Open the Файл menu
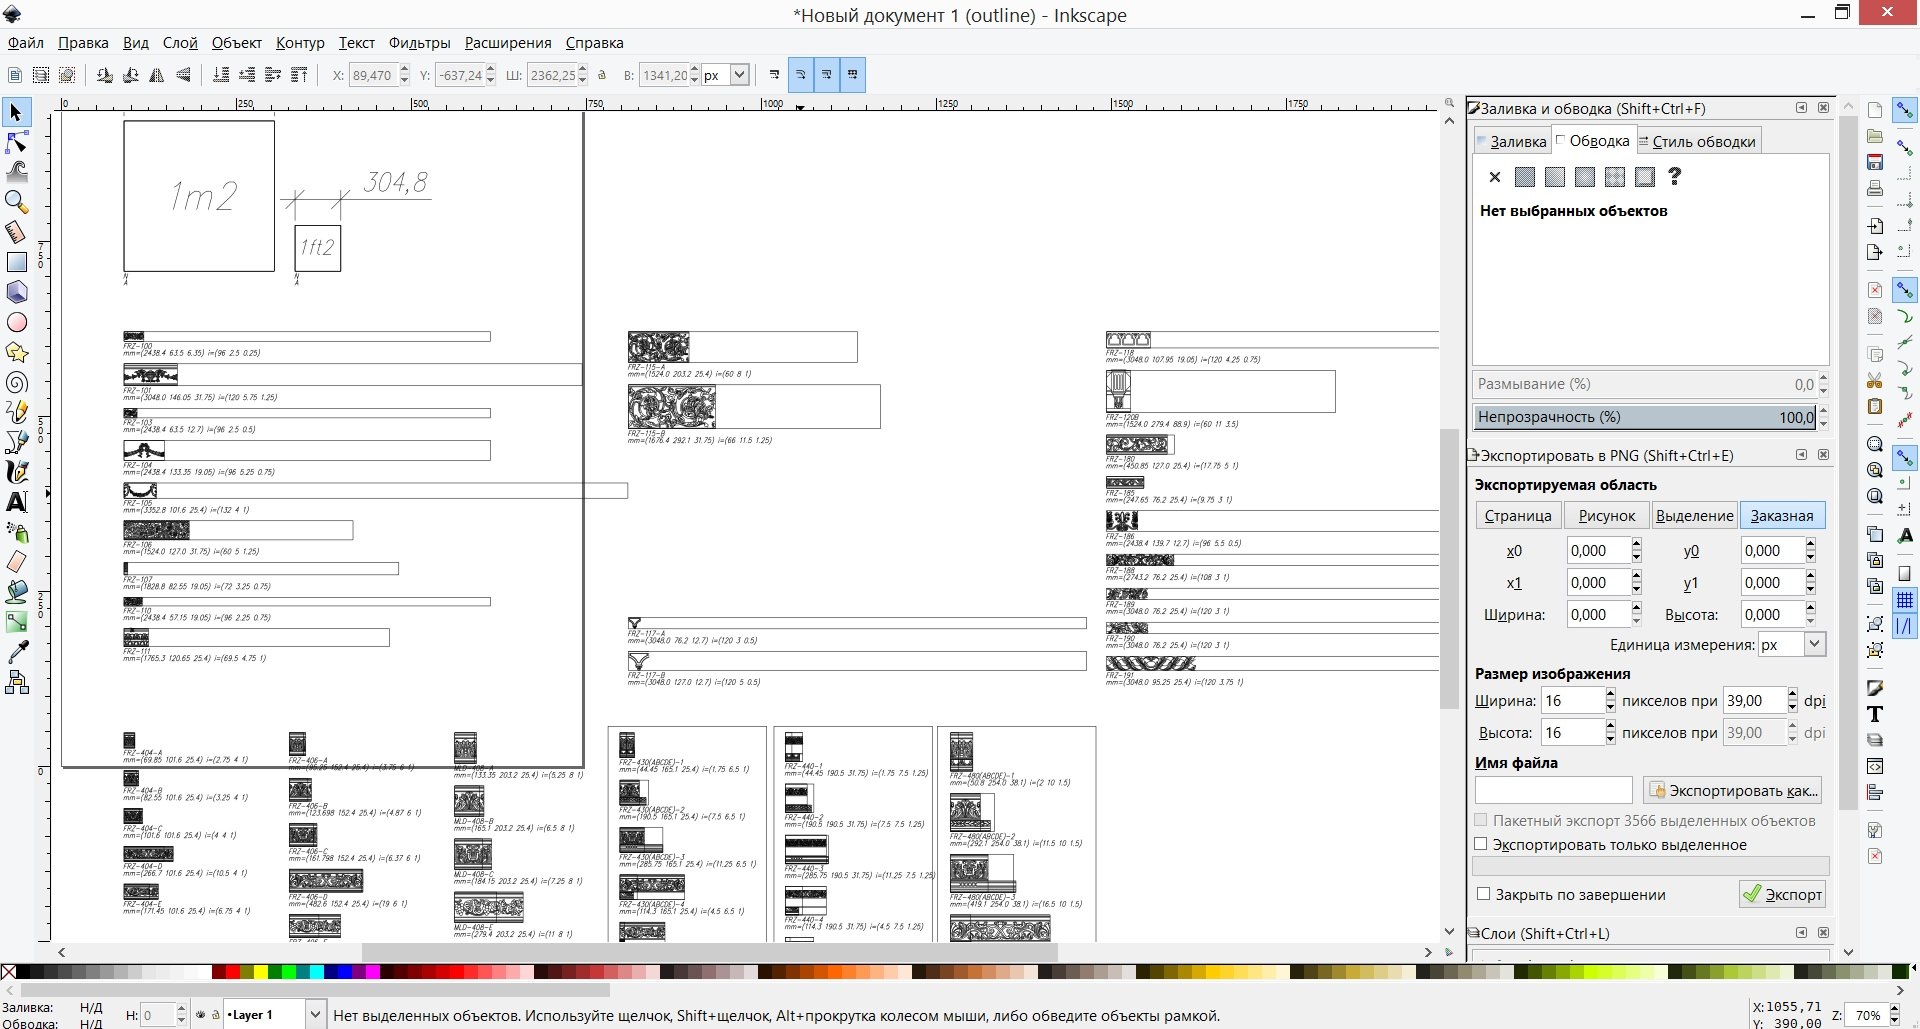The image size is (1920, 1029). (x=26, y=43)
